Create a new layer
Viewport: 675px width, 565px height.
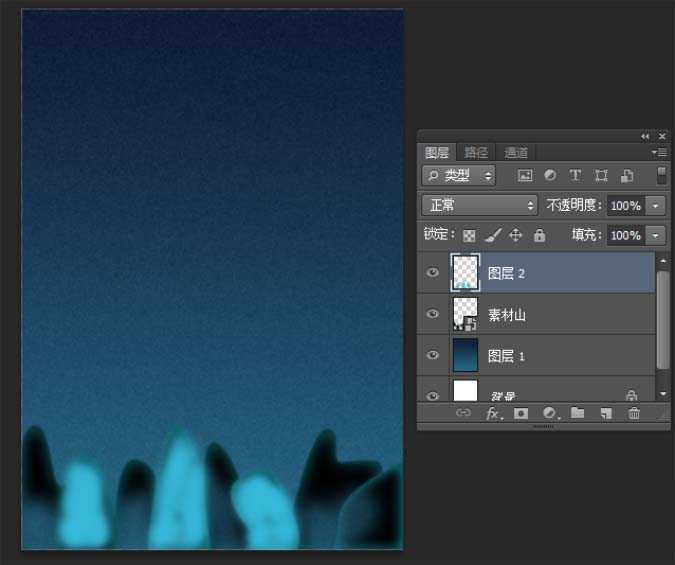point(605,413)
